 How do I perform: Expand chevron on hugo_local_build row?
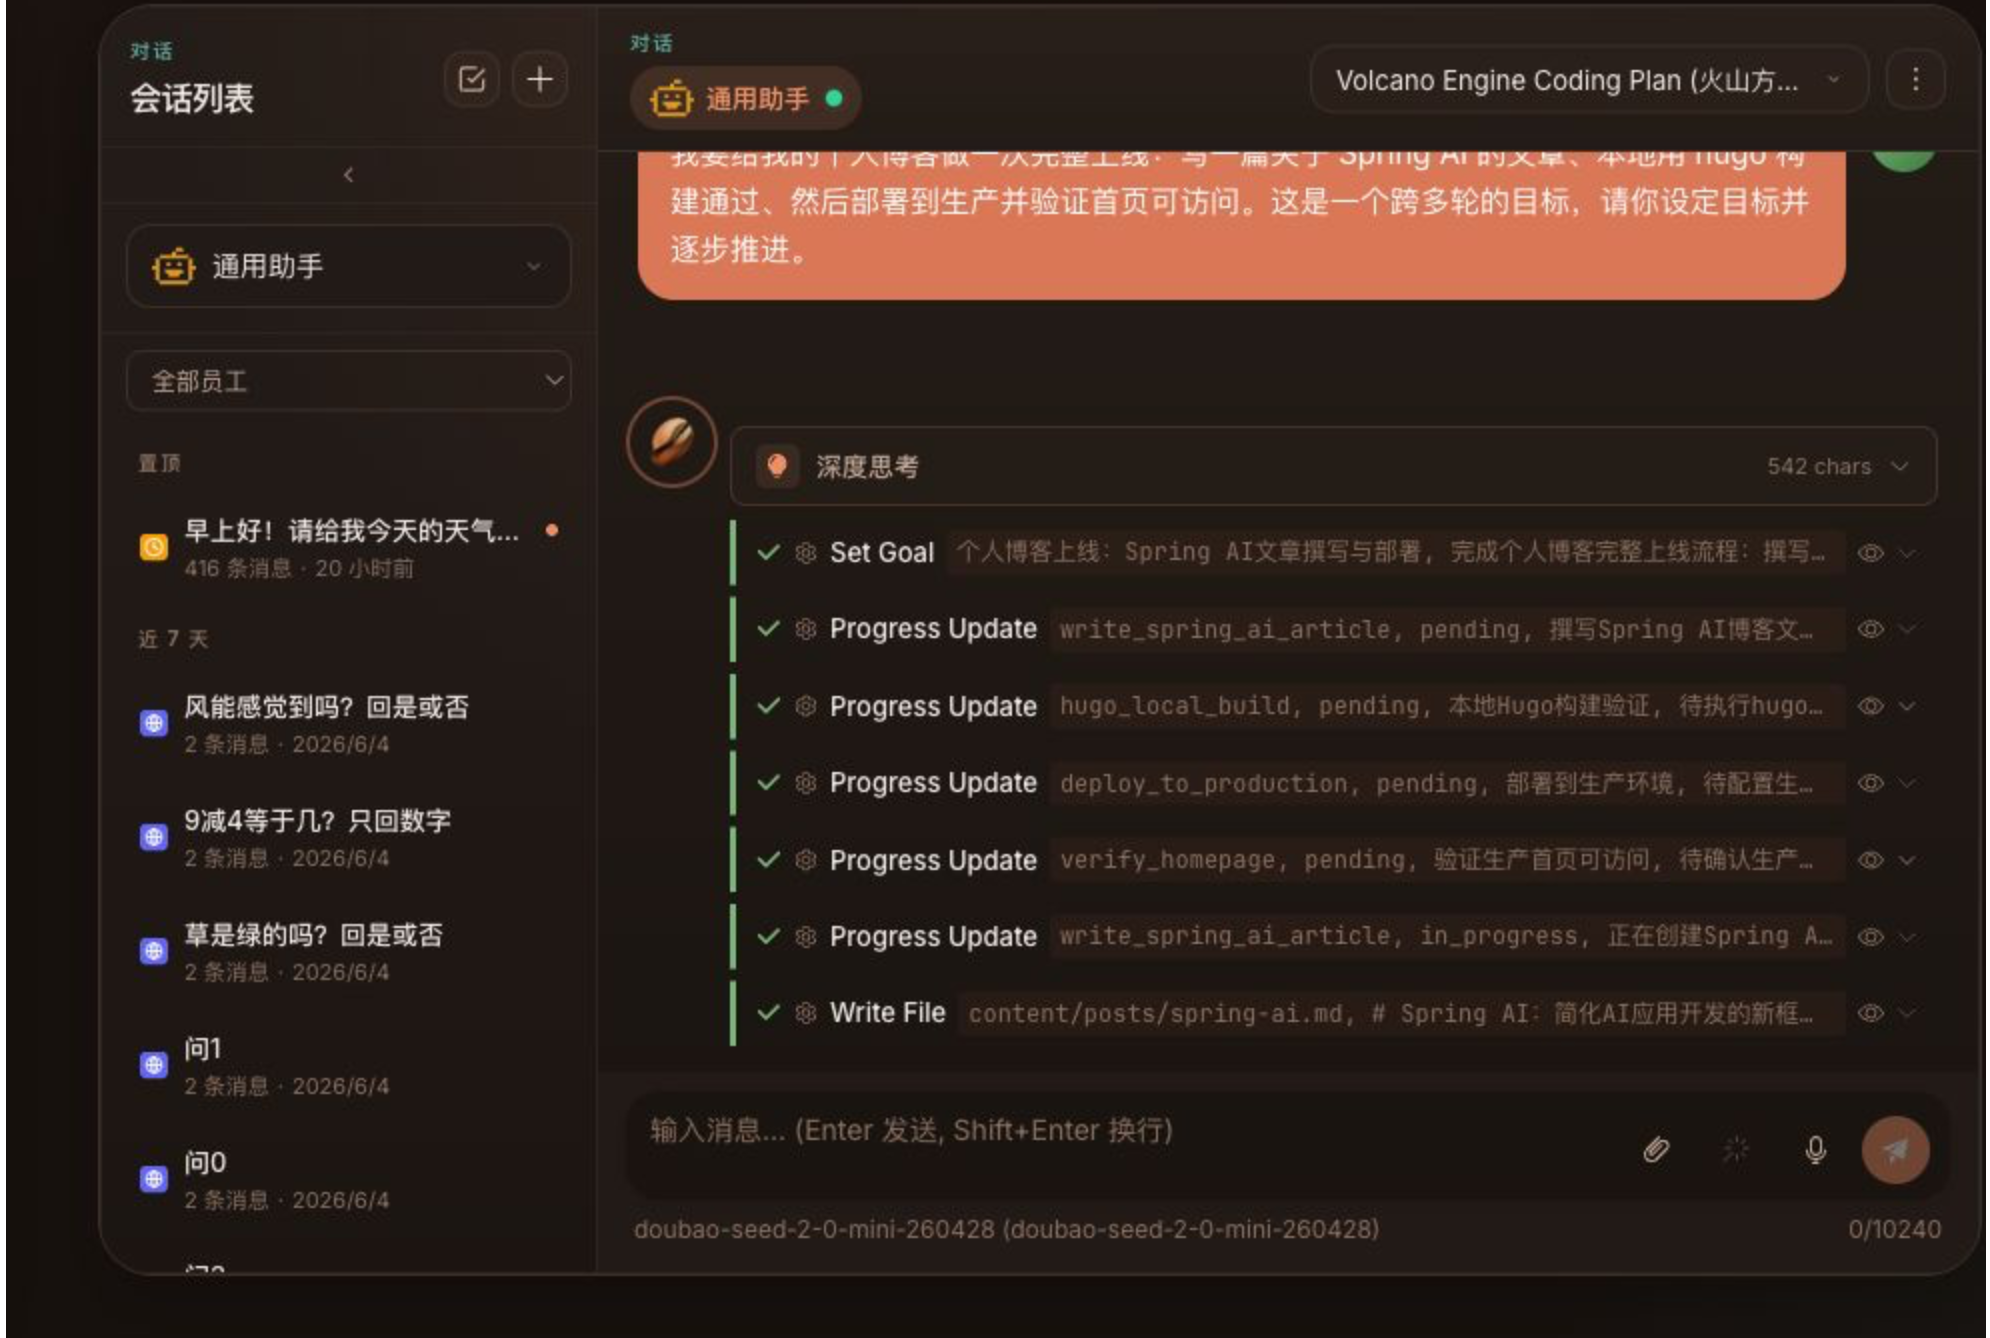[x=1907, y=706]
